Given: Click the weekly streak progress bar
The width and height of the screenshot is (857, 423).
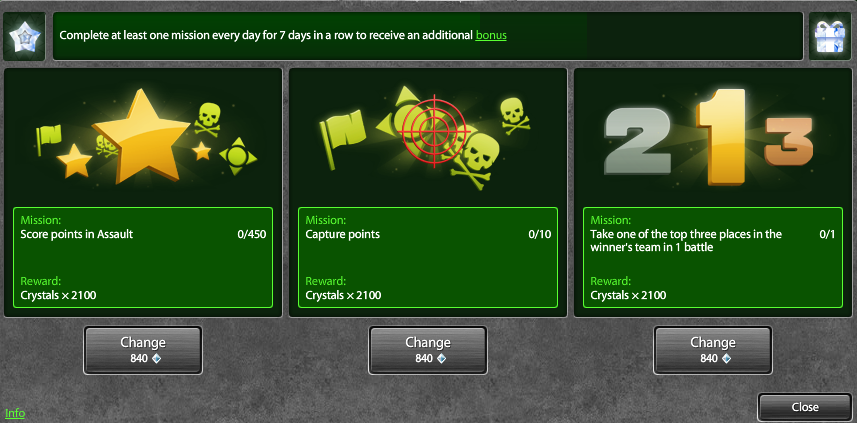Looking at the screenshot, I should (428, 36).
